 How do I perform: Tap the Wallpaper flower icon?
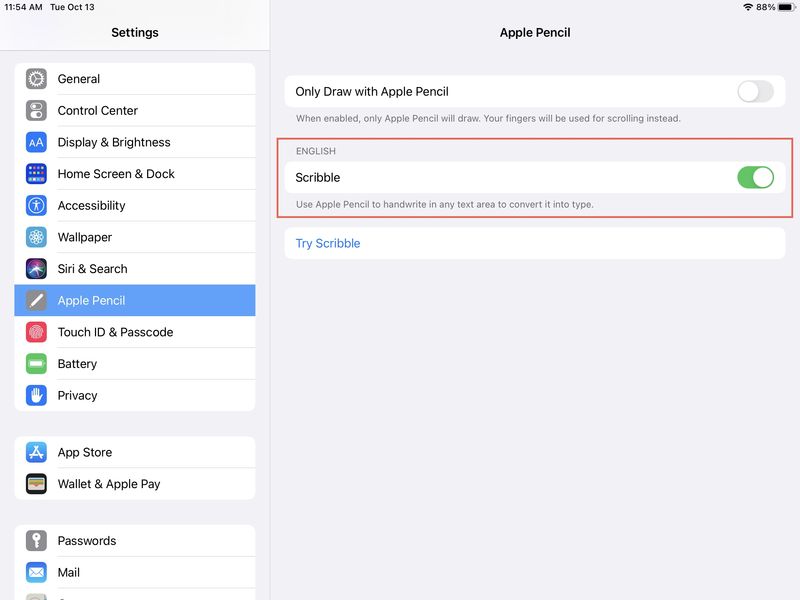(x=36, y=237)
